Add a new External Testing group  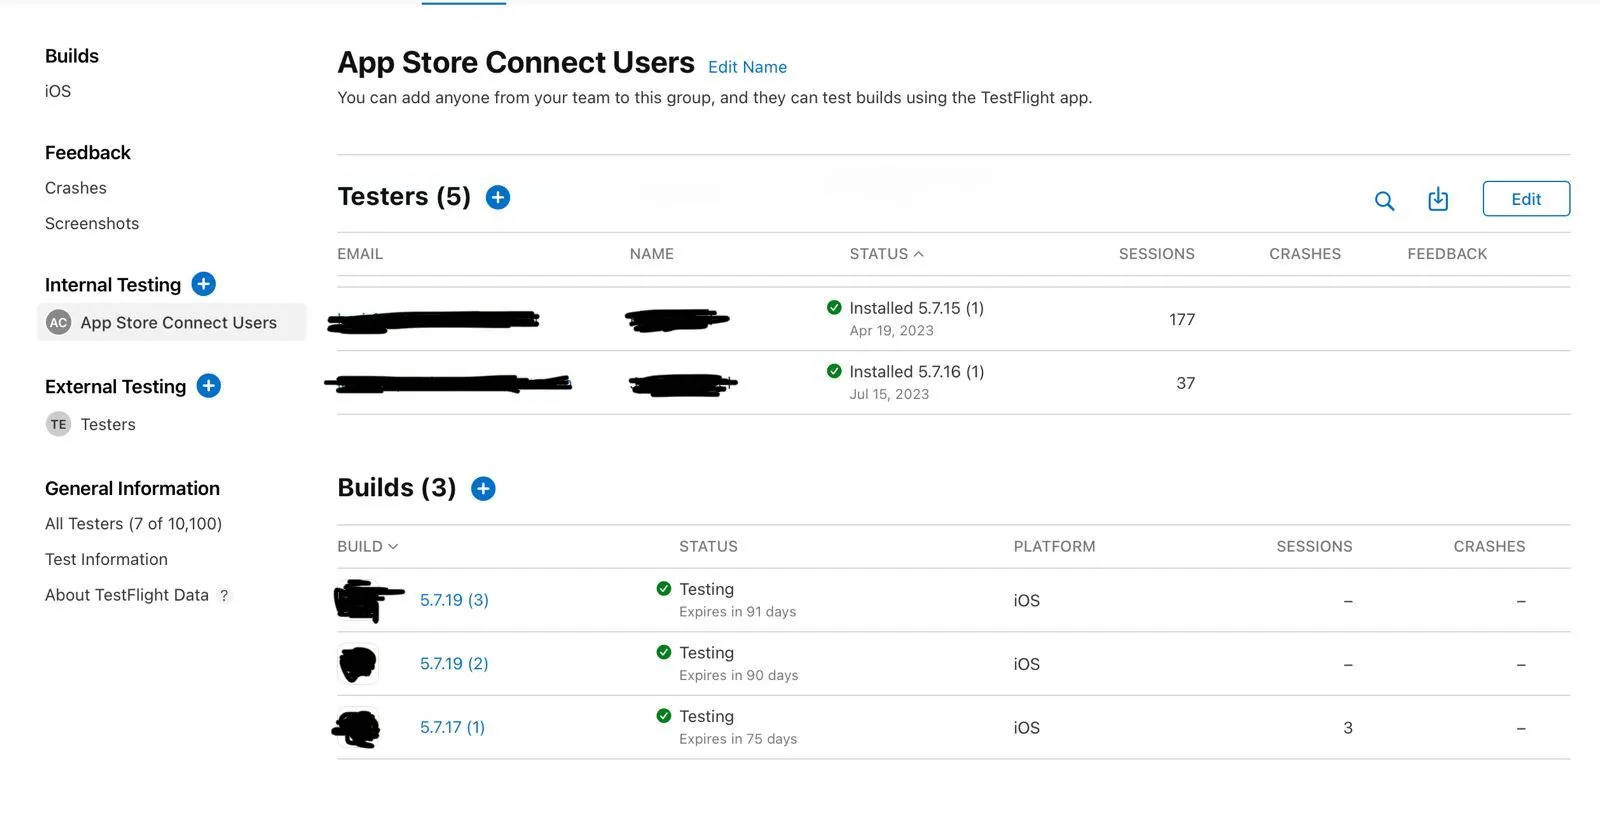tap(208, 386)
